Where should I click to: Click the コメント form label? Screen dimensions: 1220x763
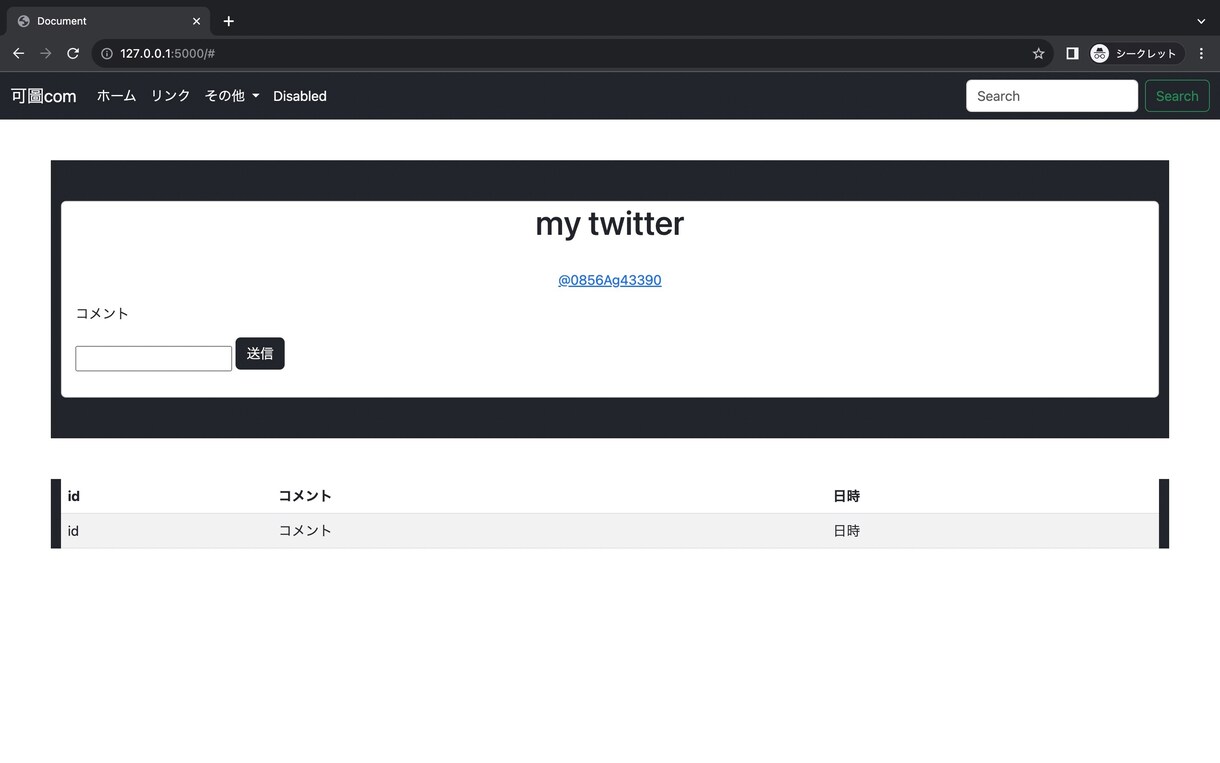pos(102,313)
